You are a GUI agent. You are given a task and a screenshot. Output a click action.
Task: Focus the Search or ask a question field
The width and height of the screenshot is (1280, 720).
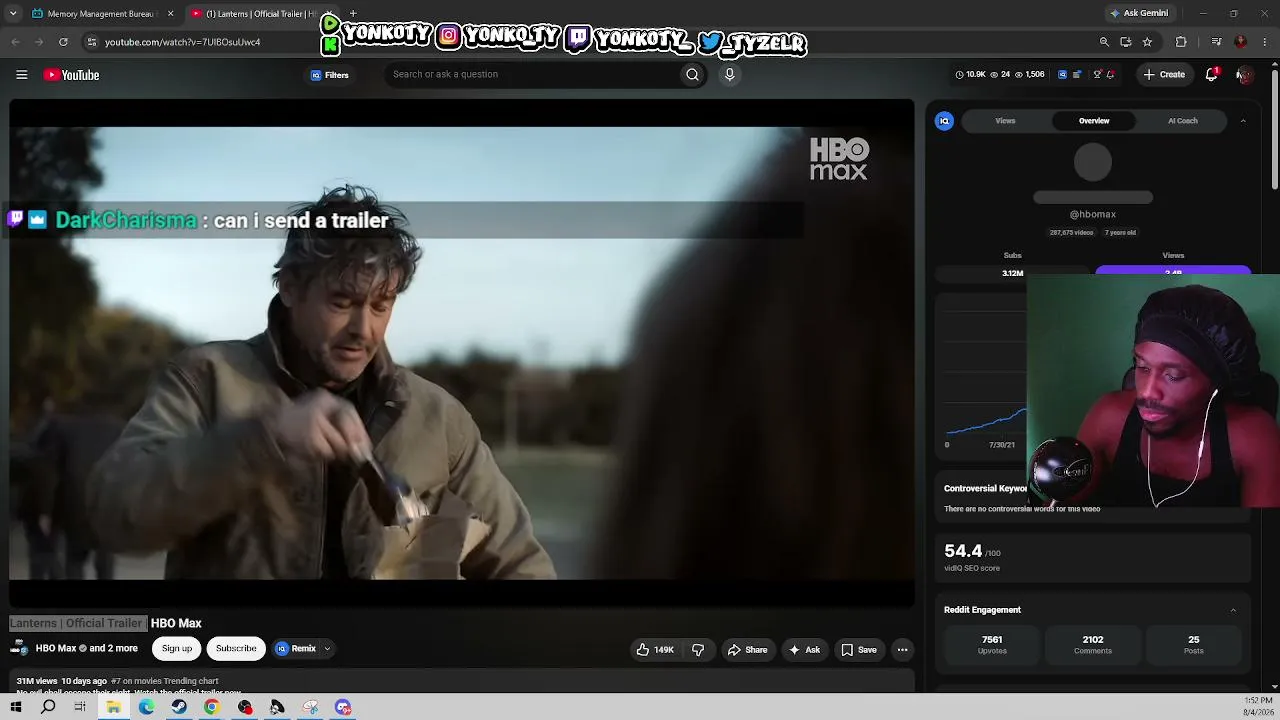(x=530, y=74)
